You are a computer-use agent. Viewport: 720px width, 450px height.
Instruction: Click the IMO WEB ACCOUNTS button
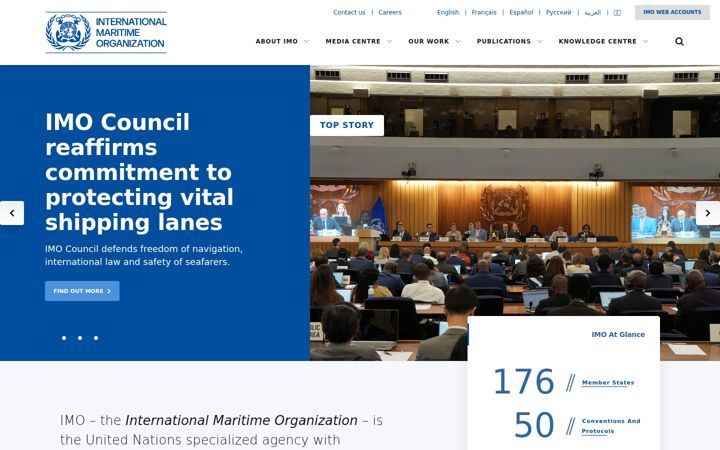pyautogui.click(x=672, y=12)
